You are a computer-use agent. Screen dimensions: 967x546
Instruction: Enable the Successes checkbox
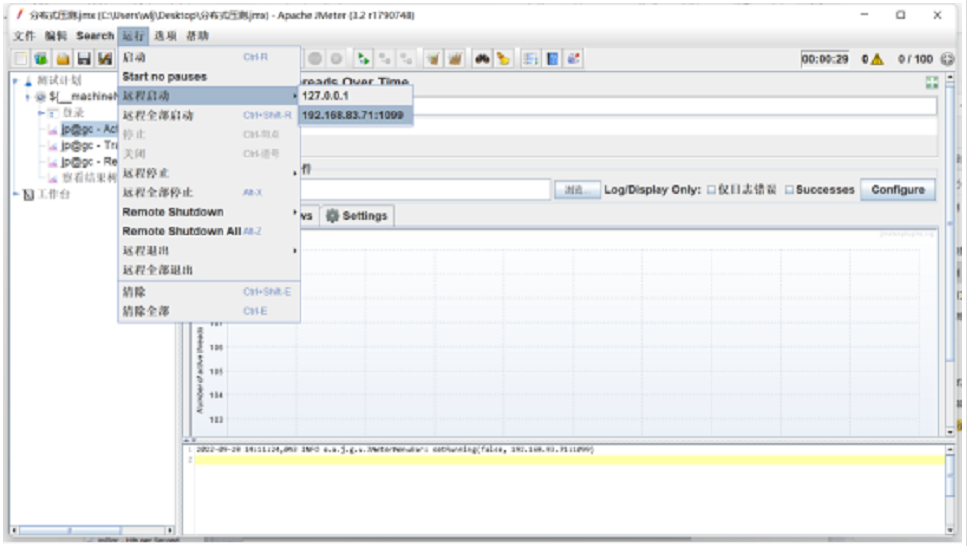tap(789, 190)
